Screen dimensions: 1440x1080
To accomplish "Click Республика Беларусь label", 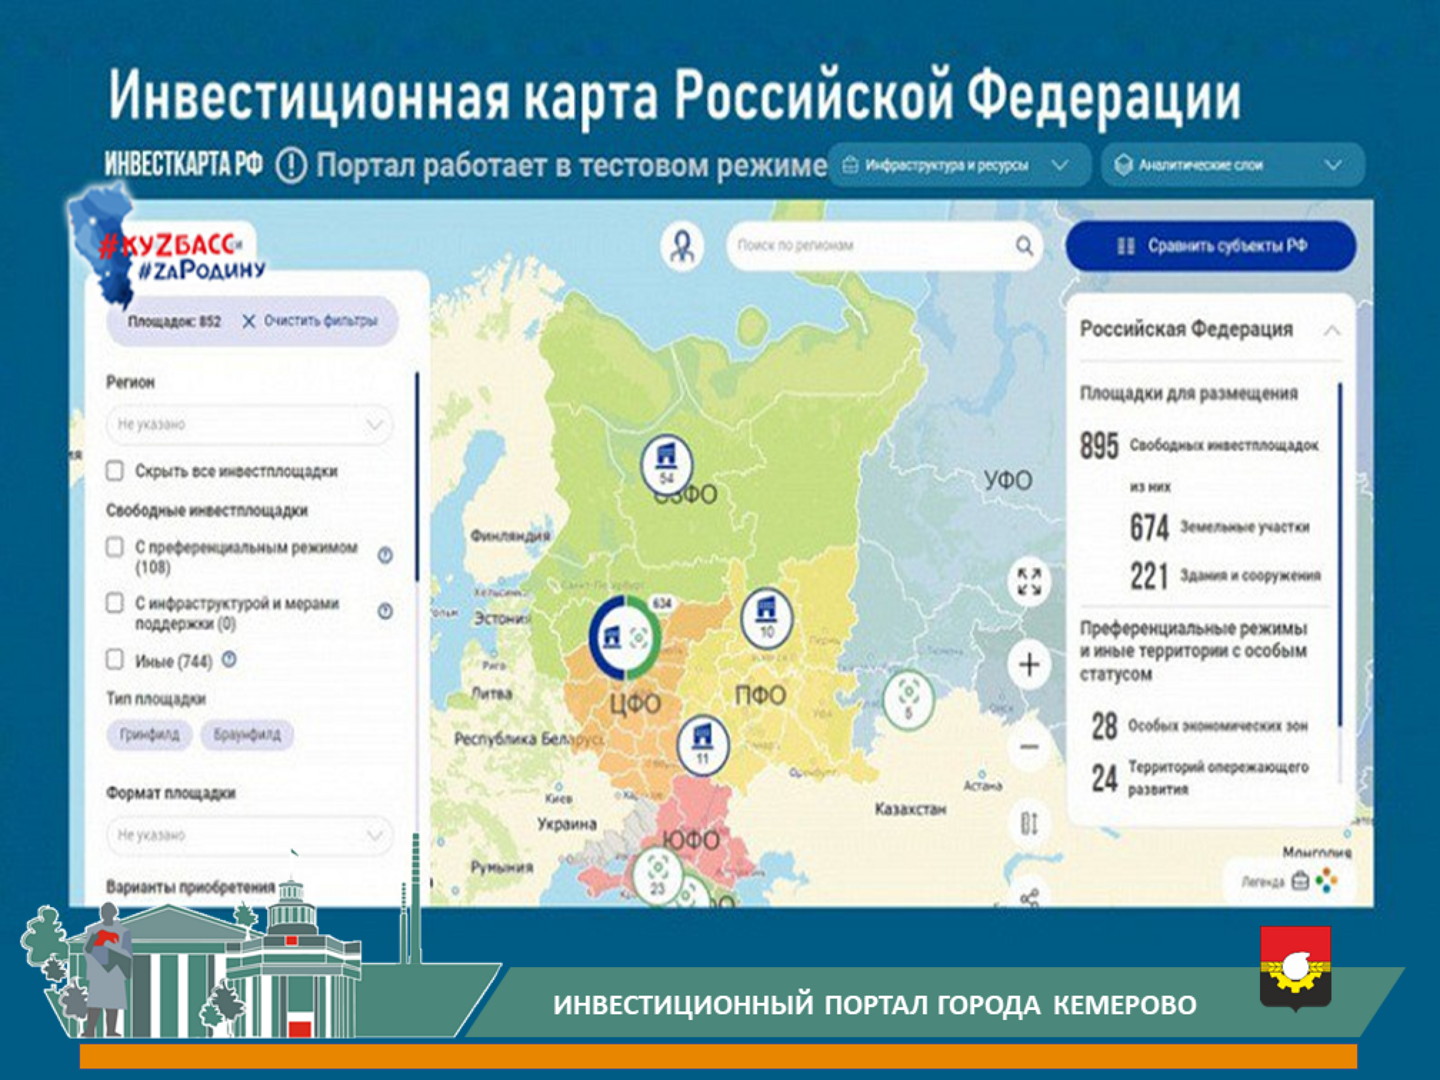I will pos(528,739).
